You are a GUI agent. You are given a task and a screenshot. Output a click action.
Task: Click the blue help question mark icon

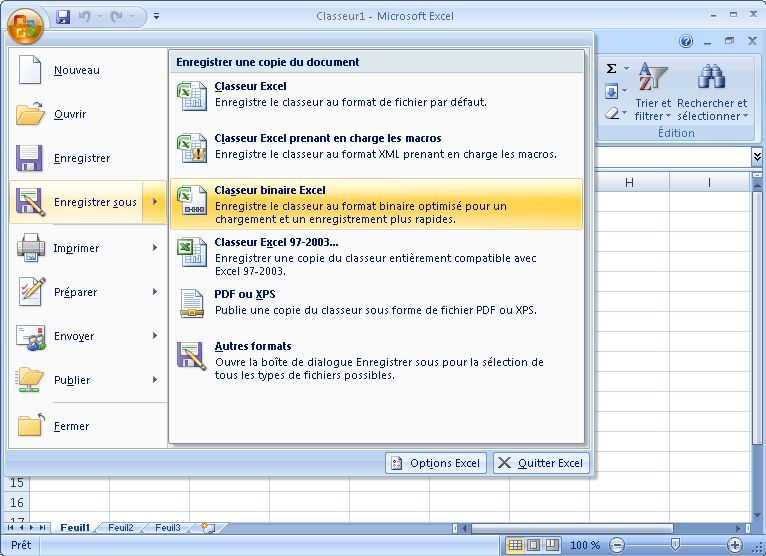click(x=686, y=41)
